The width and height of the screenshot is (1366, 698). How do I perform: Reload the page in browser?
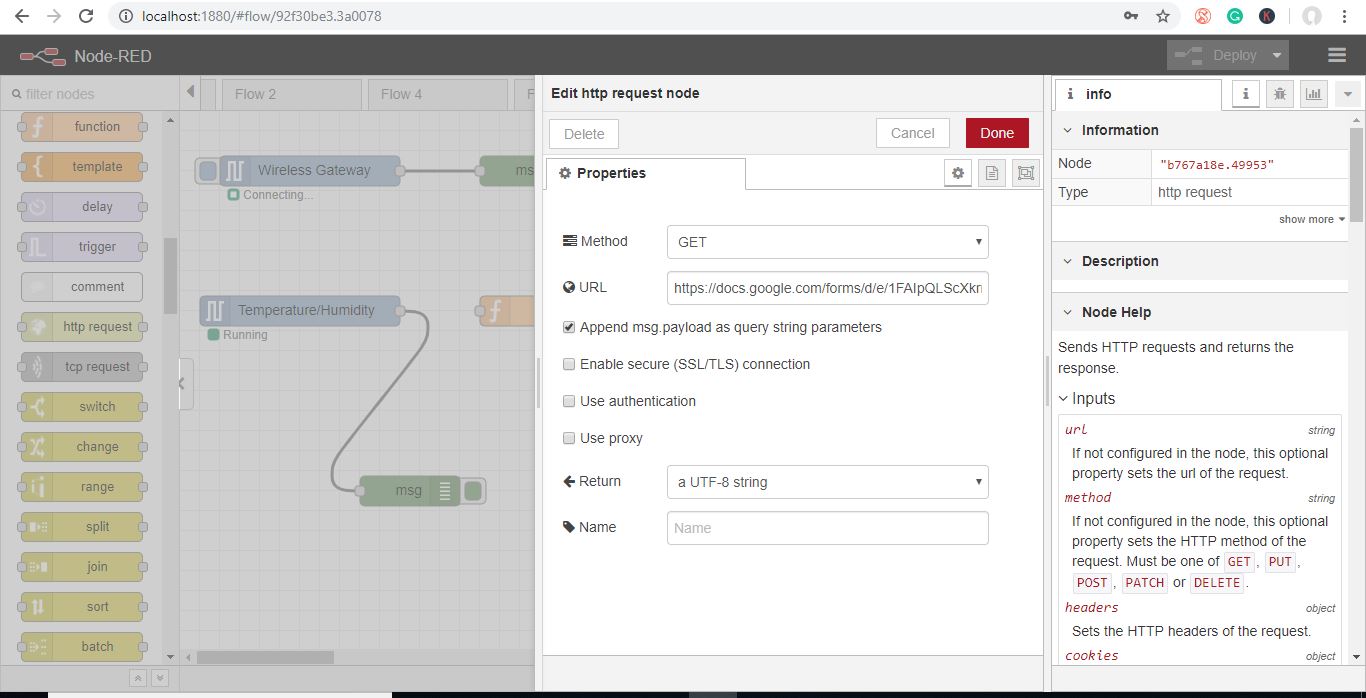[x=86, y=16]
